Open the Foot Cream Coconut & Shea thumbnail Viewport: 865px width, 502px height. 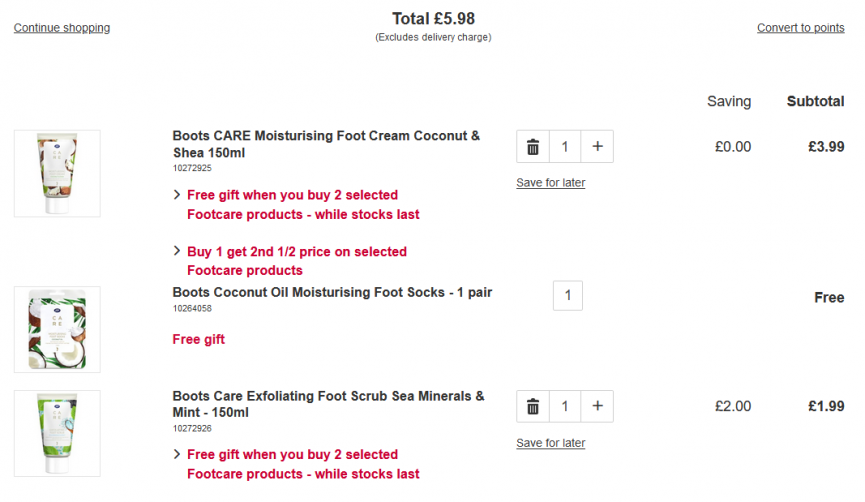57,173
